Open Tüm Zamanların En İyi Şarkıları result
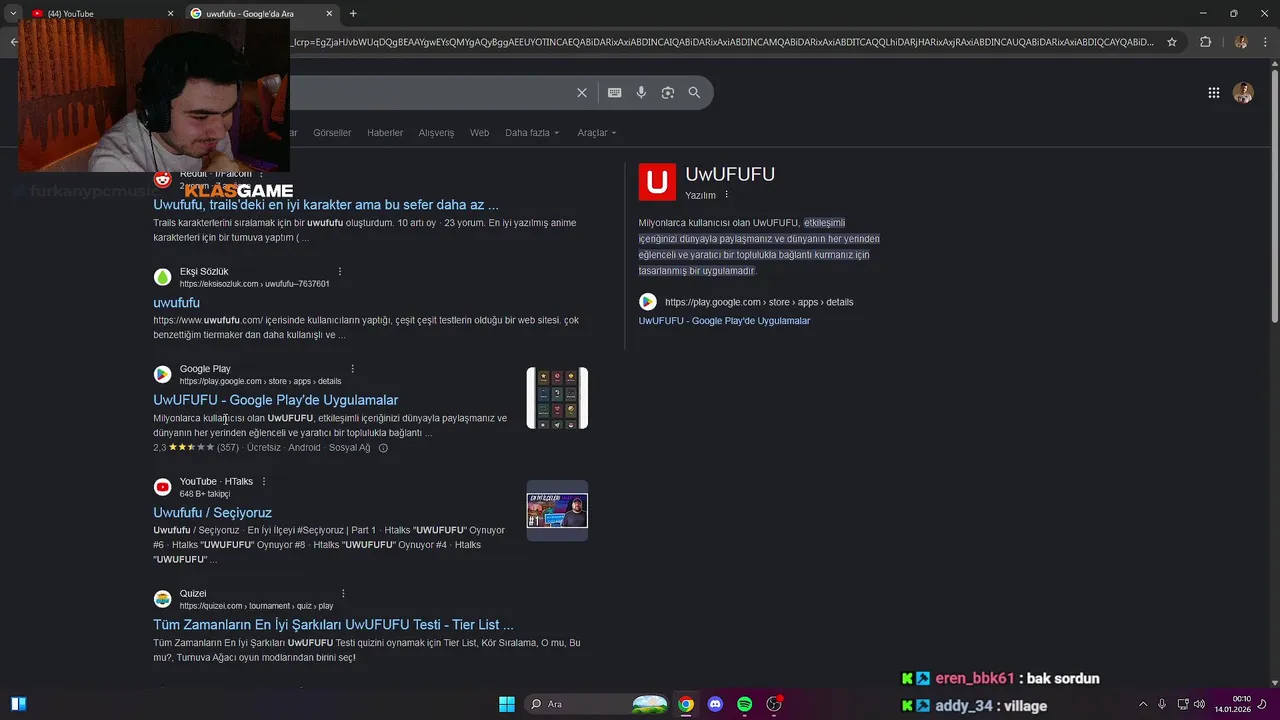The image size is (1280, 720). coord(334,625)
